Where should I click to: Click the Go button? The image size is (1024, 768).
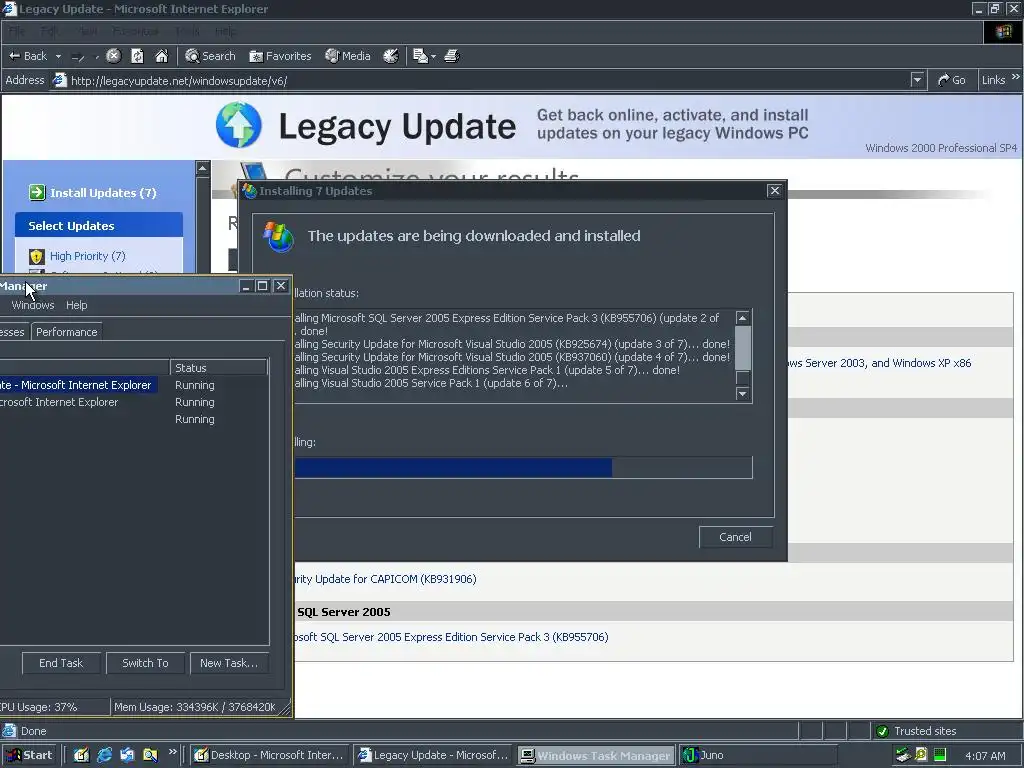952,80
